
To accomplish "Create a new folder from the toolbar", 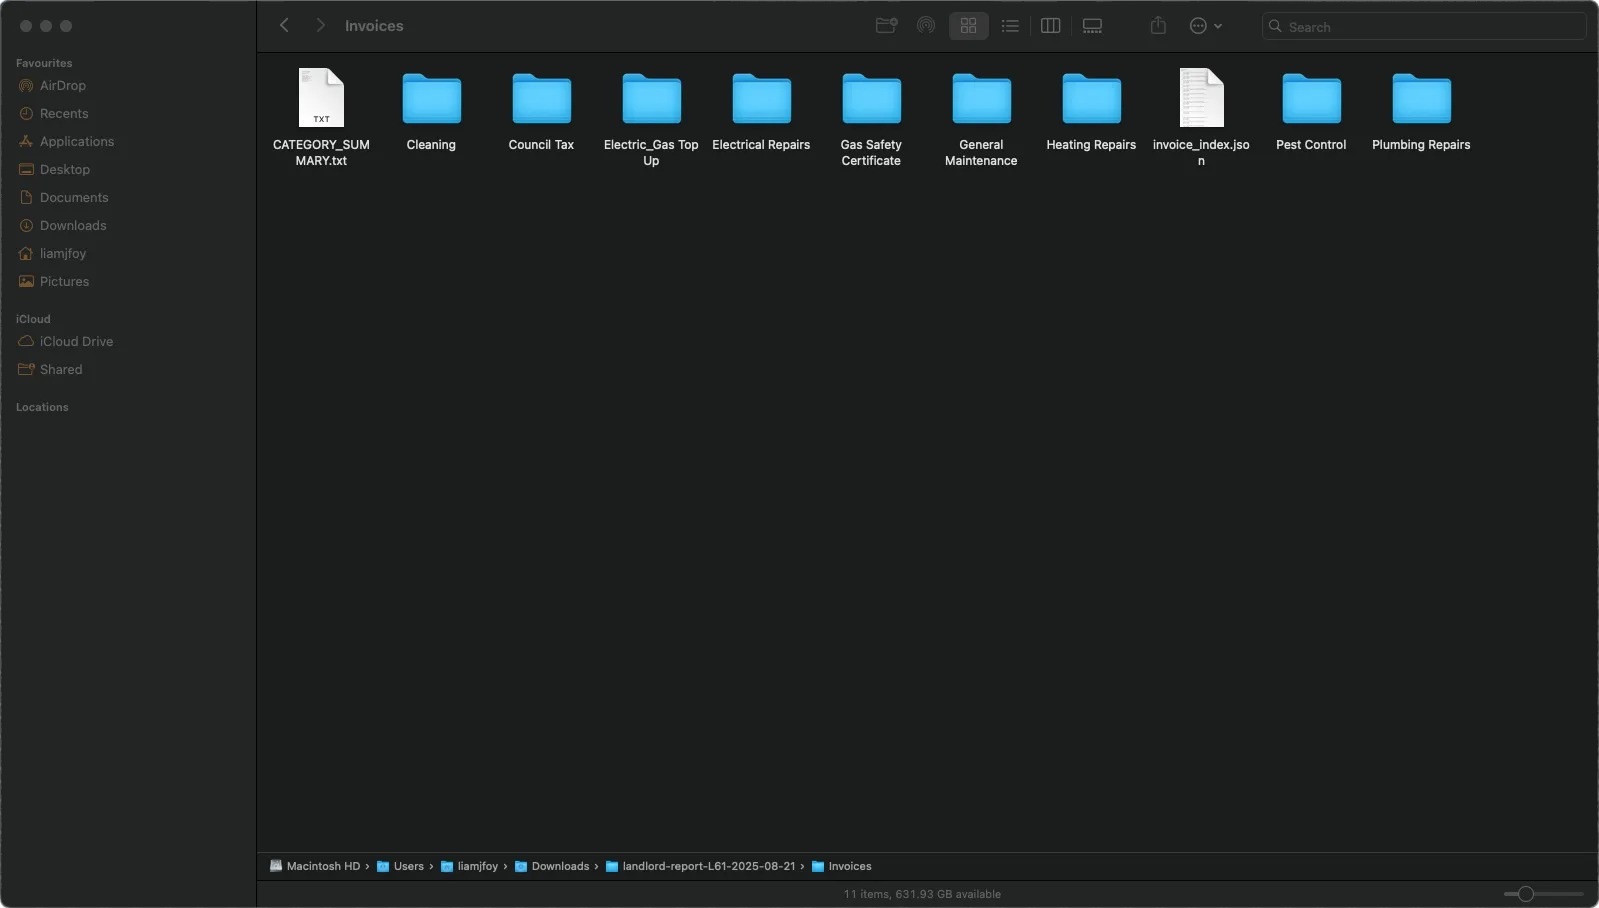I will coord(886,26).
